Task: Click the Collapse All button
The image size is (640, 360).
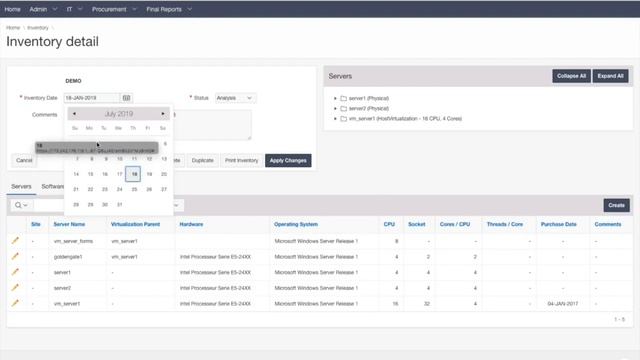Action: pos(571,76)
